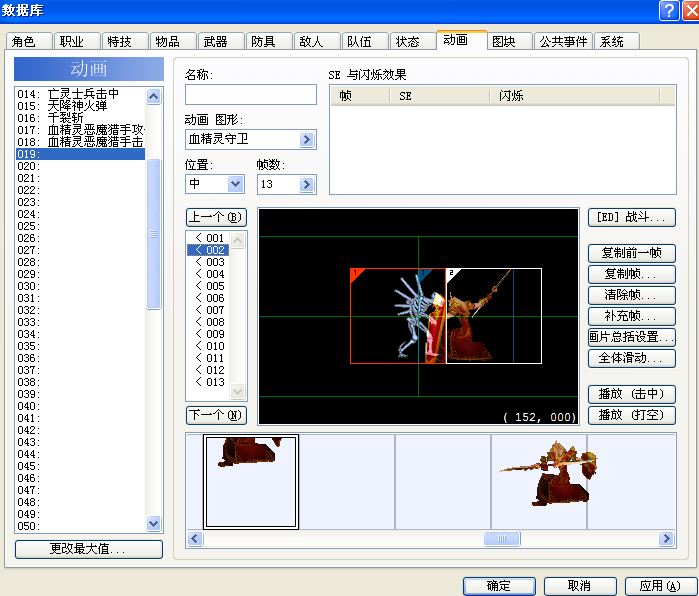Image resolution: width=699 pixels, height=596 pixels.
Task: Select animation 017: 血精灵恶魔猎手攻
Action: [80, 130]
